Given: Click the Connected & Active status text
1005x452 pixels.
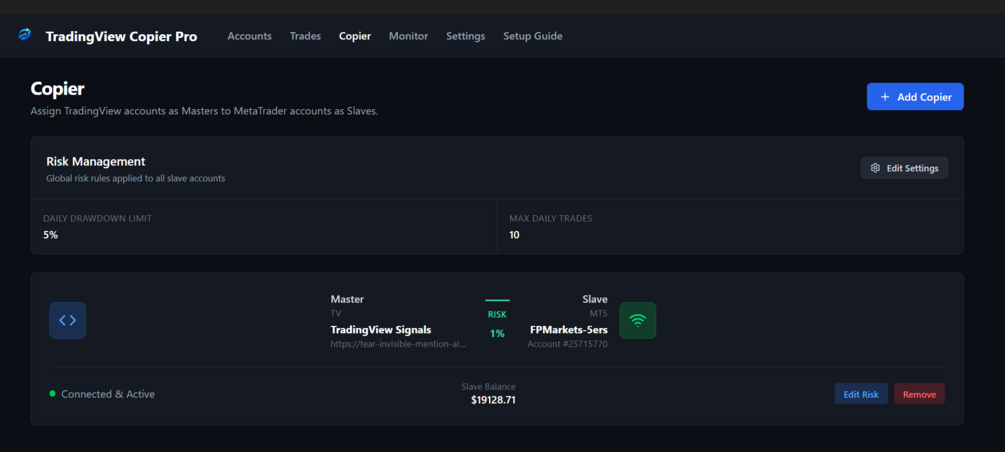Looking at the screenshot, I should [108, 394].
